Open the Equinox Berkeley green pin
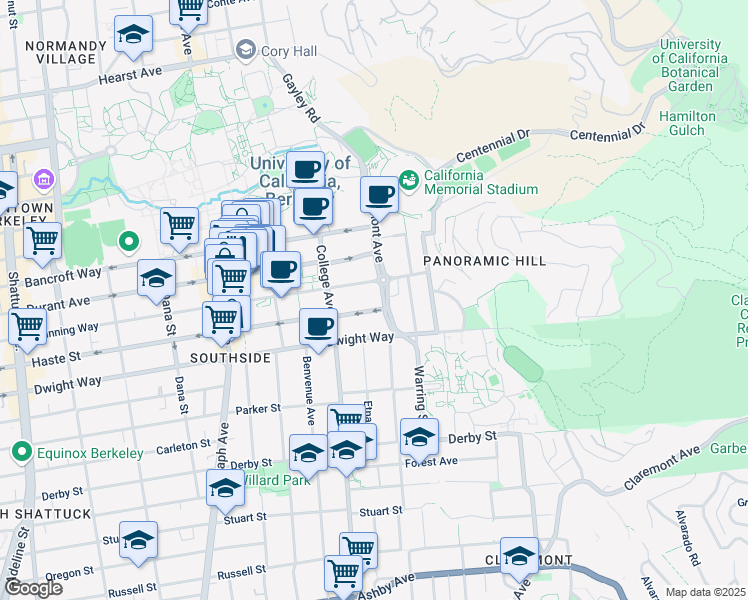The image size is (748, 600). pos(21,452)
